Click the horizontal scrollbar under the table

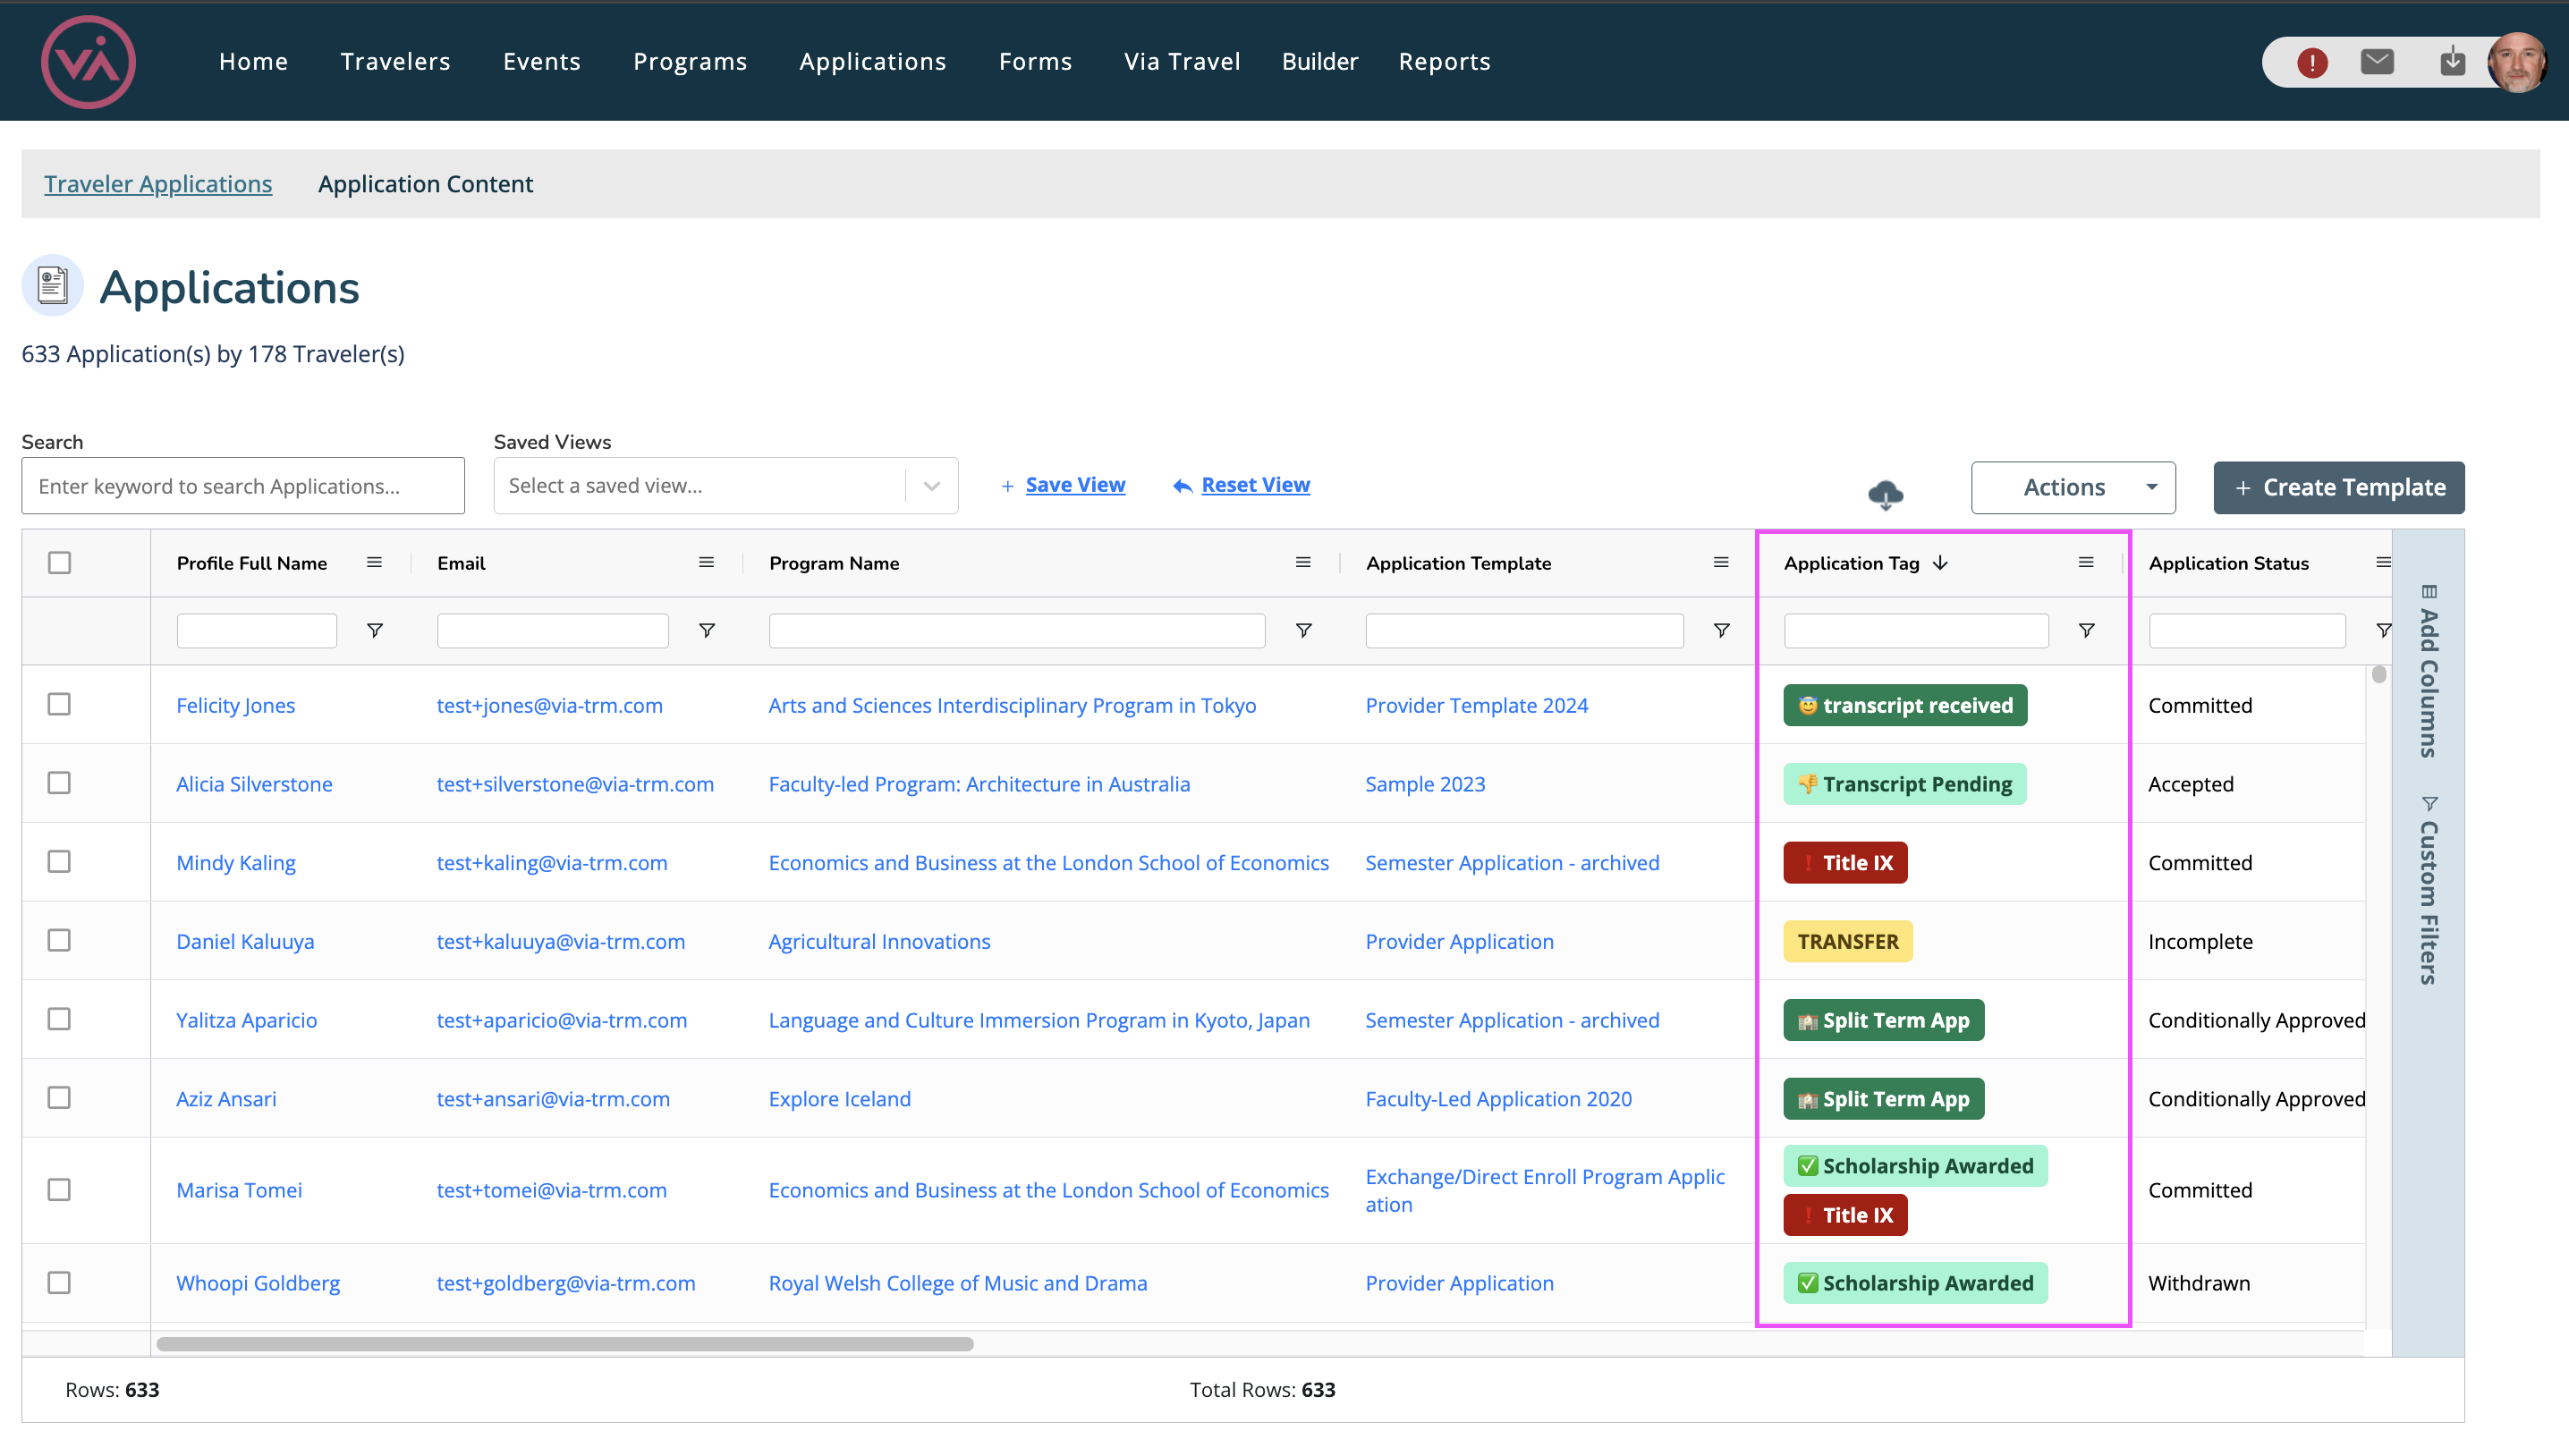565,1344
